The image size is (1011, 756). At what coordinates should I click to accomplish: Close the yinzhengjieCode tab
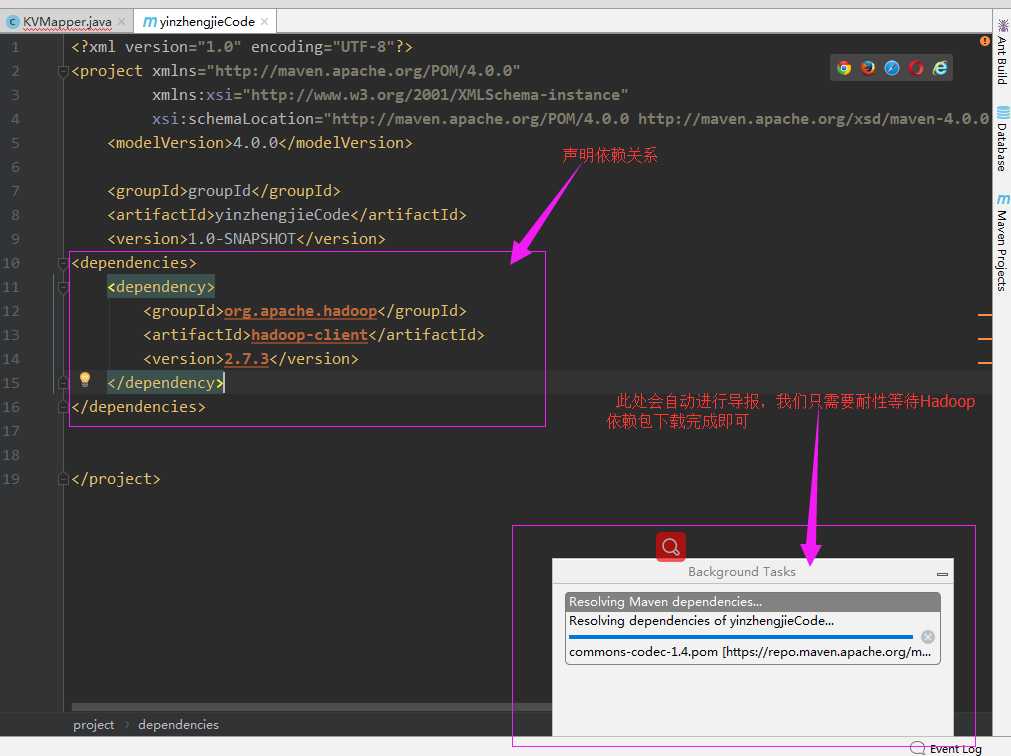264,22
